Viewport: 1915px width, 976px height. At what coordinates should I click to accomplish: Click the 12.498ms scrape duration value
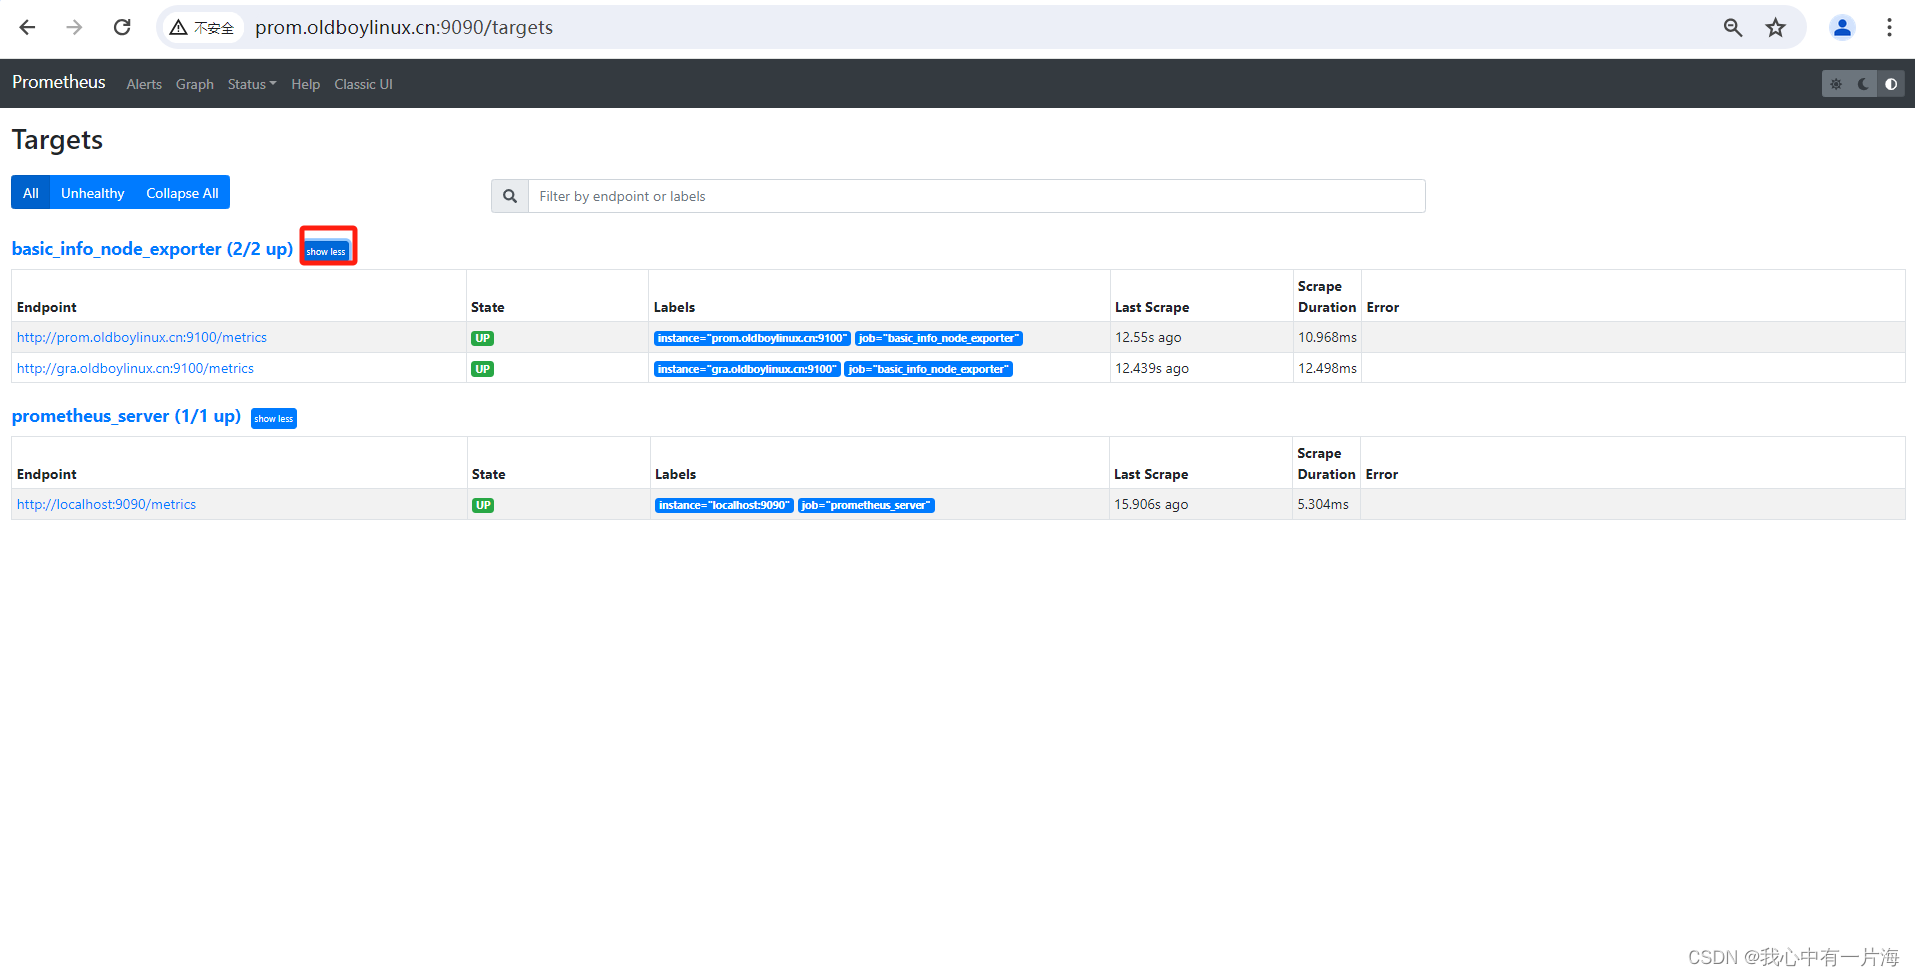pyautogui.click(x=1327, y=369)
